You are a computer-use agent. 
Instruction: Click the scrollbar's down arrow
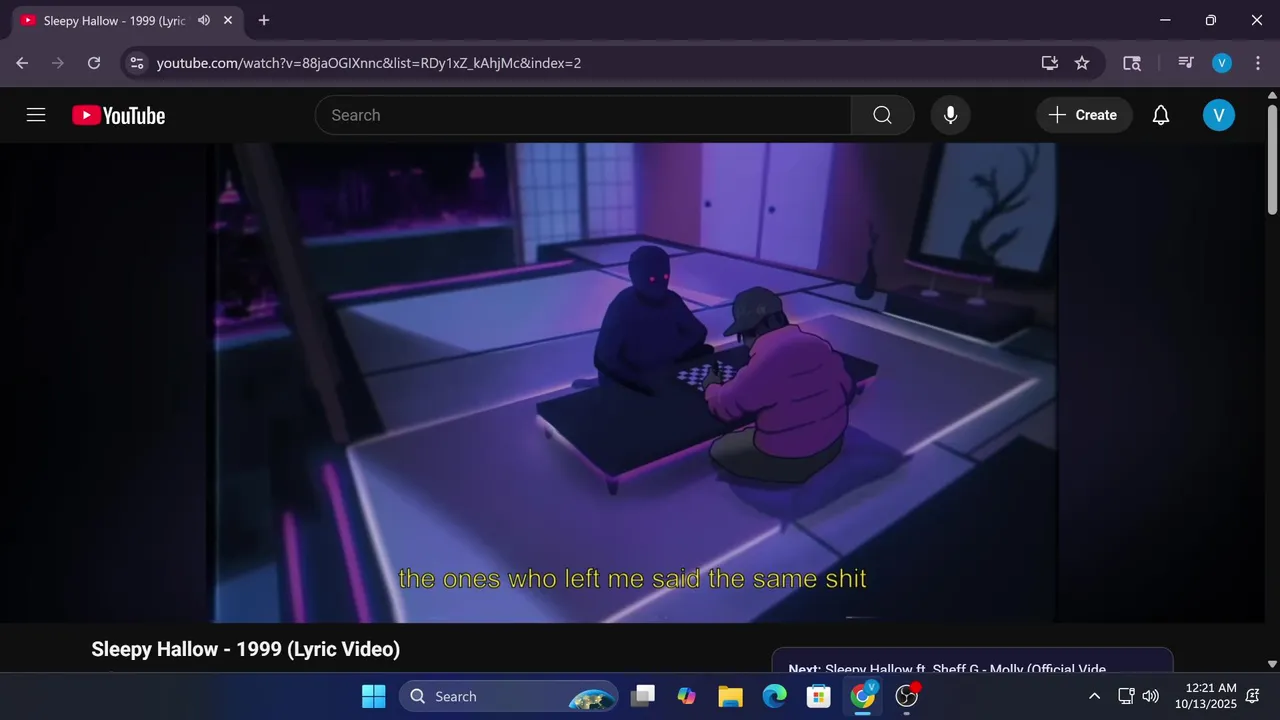click(1272, 664)
